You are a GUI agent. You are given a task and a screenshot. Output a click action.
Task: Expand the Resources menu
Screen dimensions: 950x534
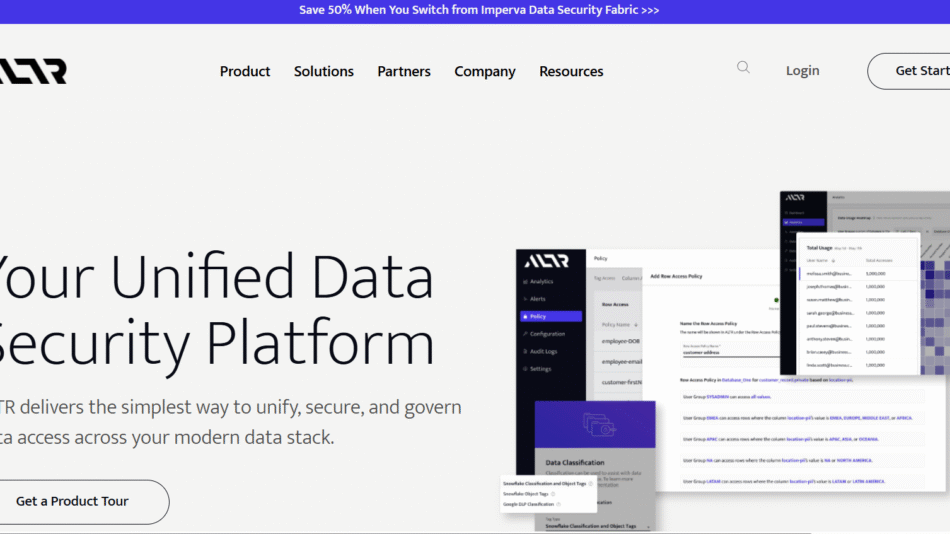pos(571,71)
